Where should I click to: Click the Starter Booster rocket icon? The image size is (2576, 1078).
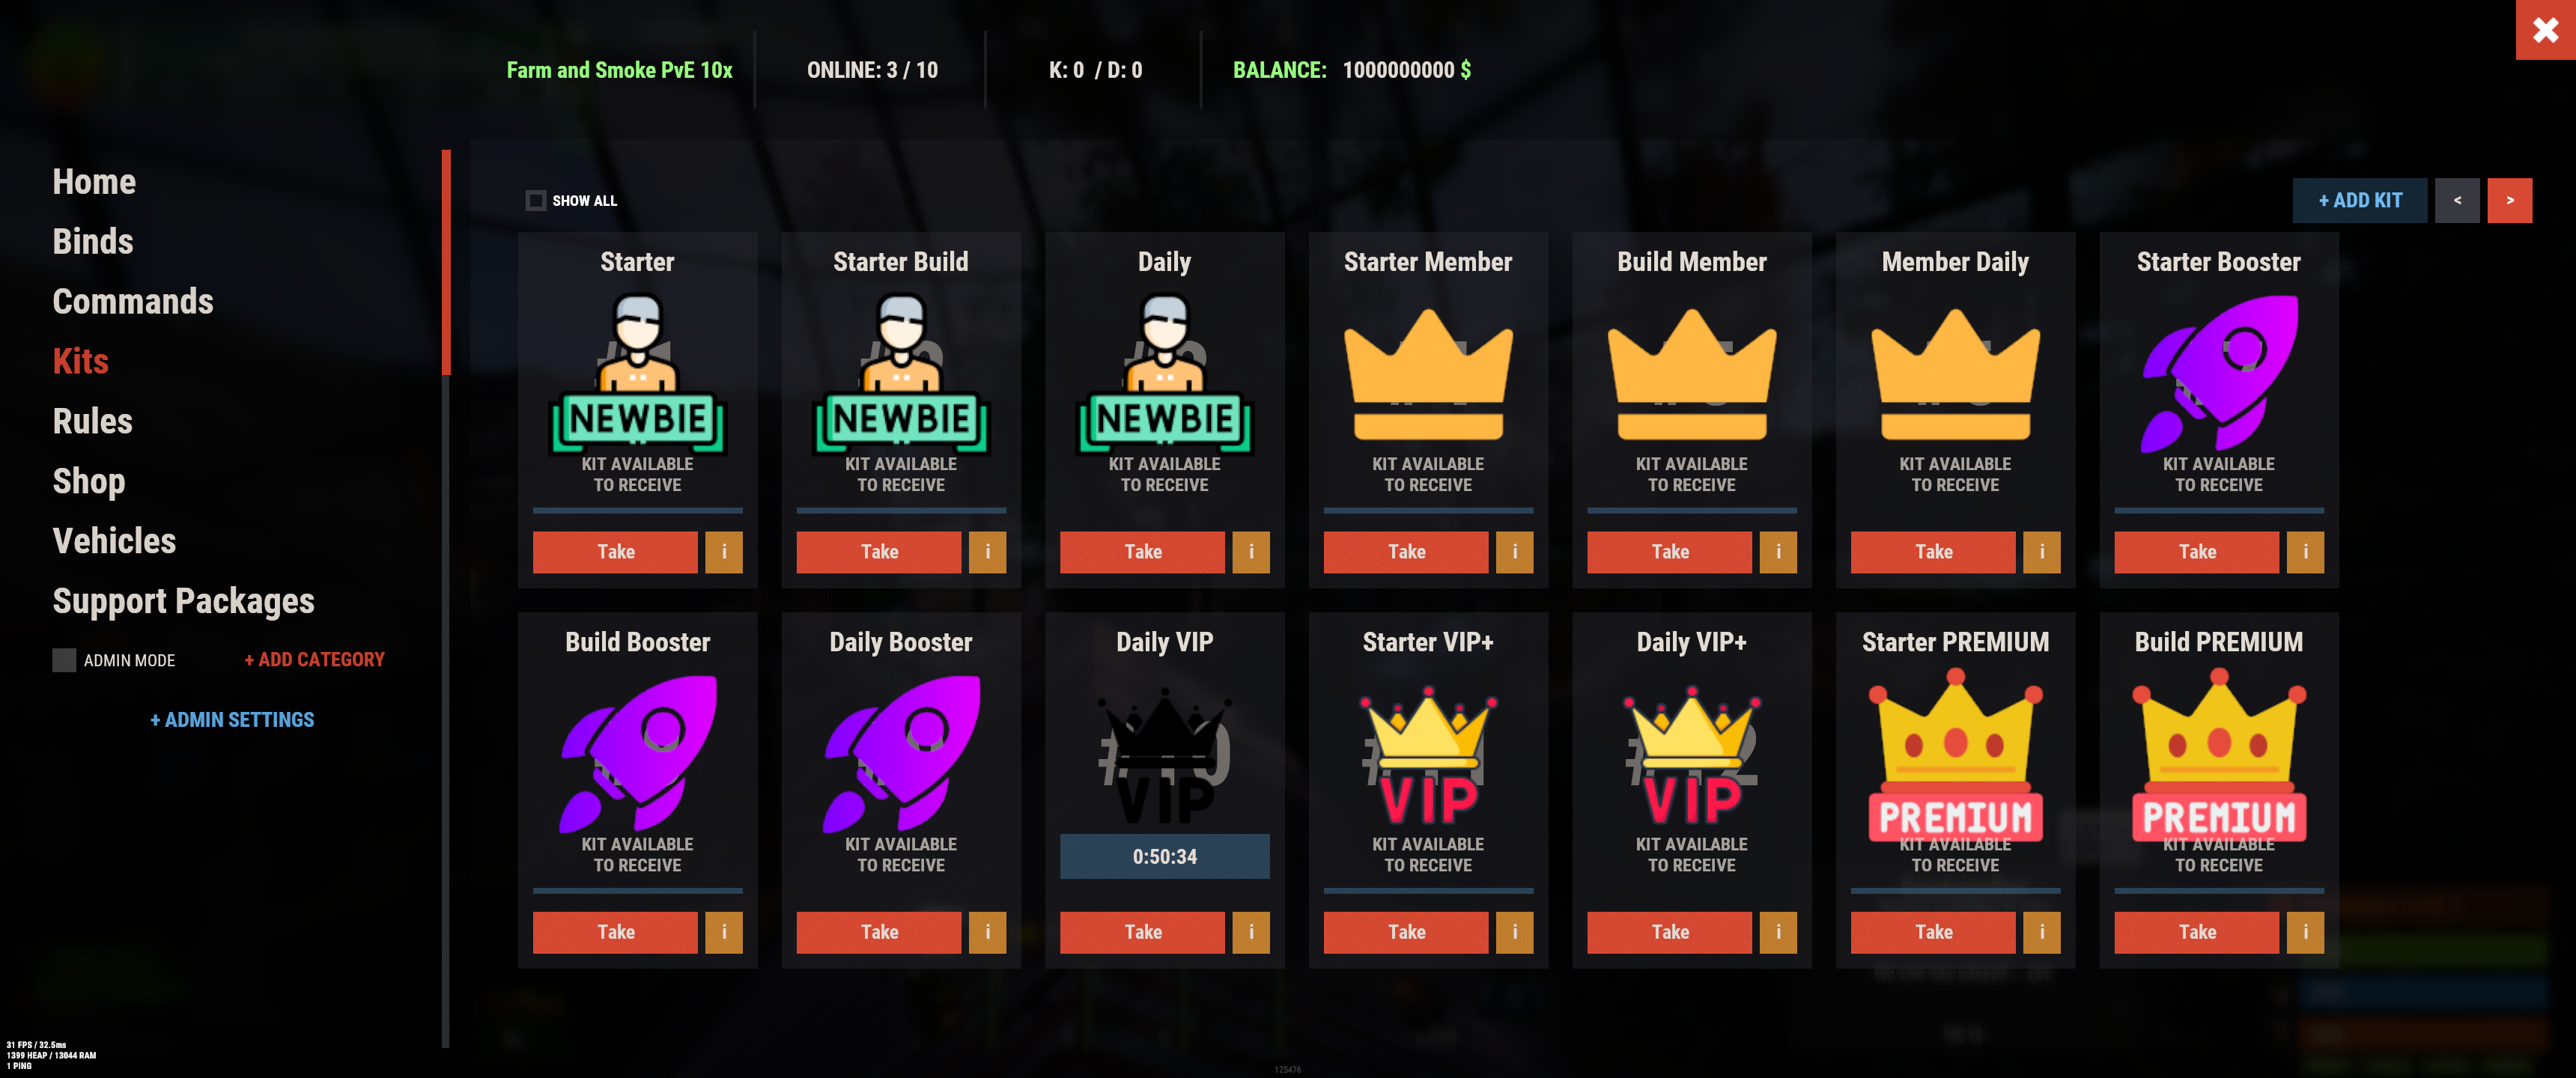(2219, 373)
